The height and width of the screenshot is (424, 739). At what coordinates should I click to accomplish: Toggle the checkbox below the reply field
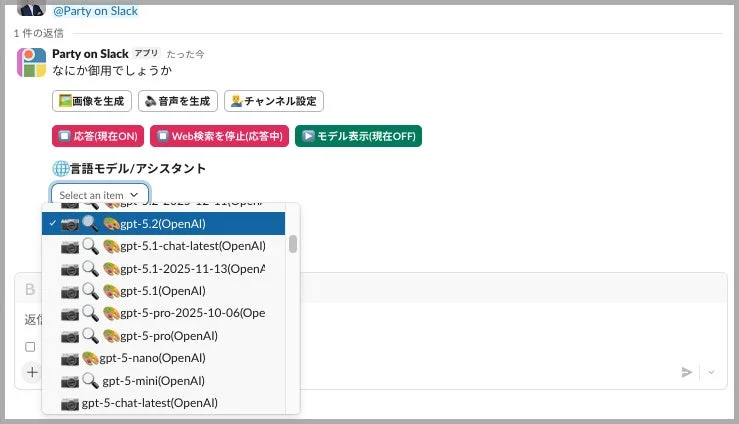click(x=30, y=347)
